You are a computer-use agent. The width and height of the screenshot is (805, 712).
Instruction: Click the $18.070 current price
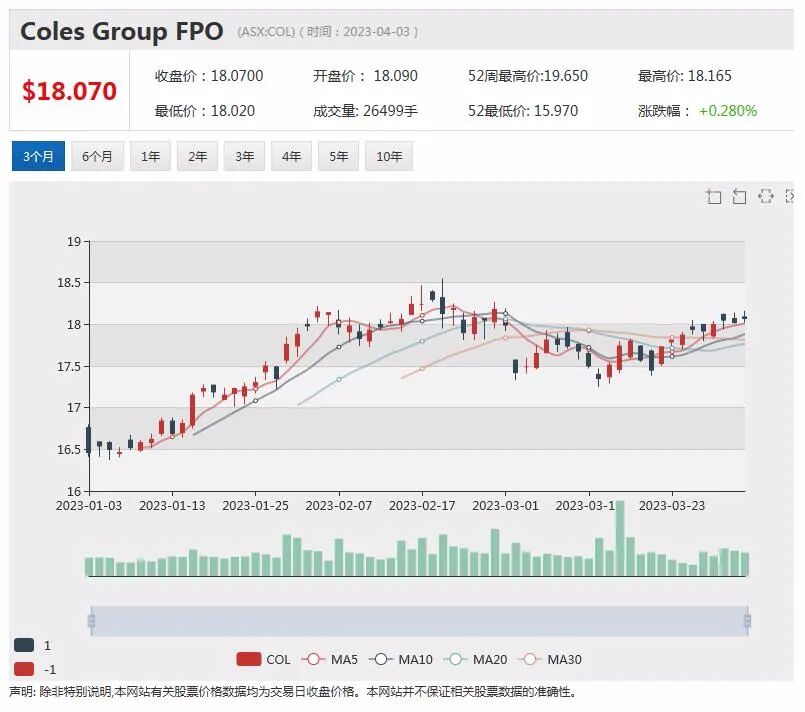[69, 91]
